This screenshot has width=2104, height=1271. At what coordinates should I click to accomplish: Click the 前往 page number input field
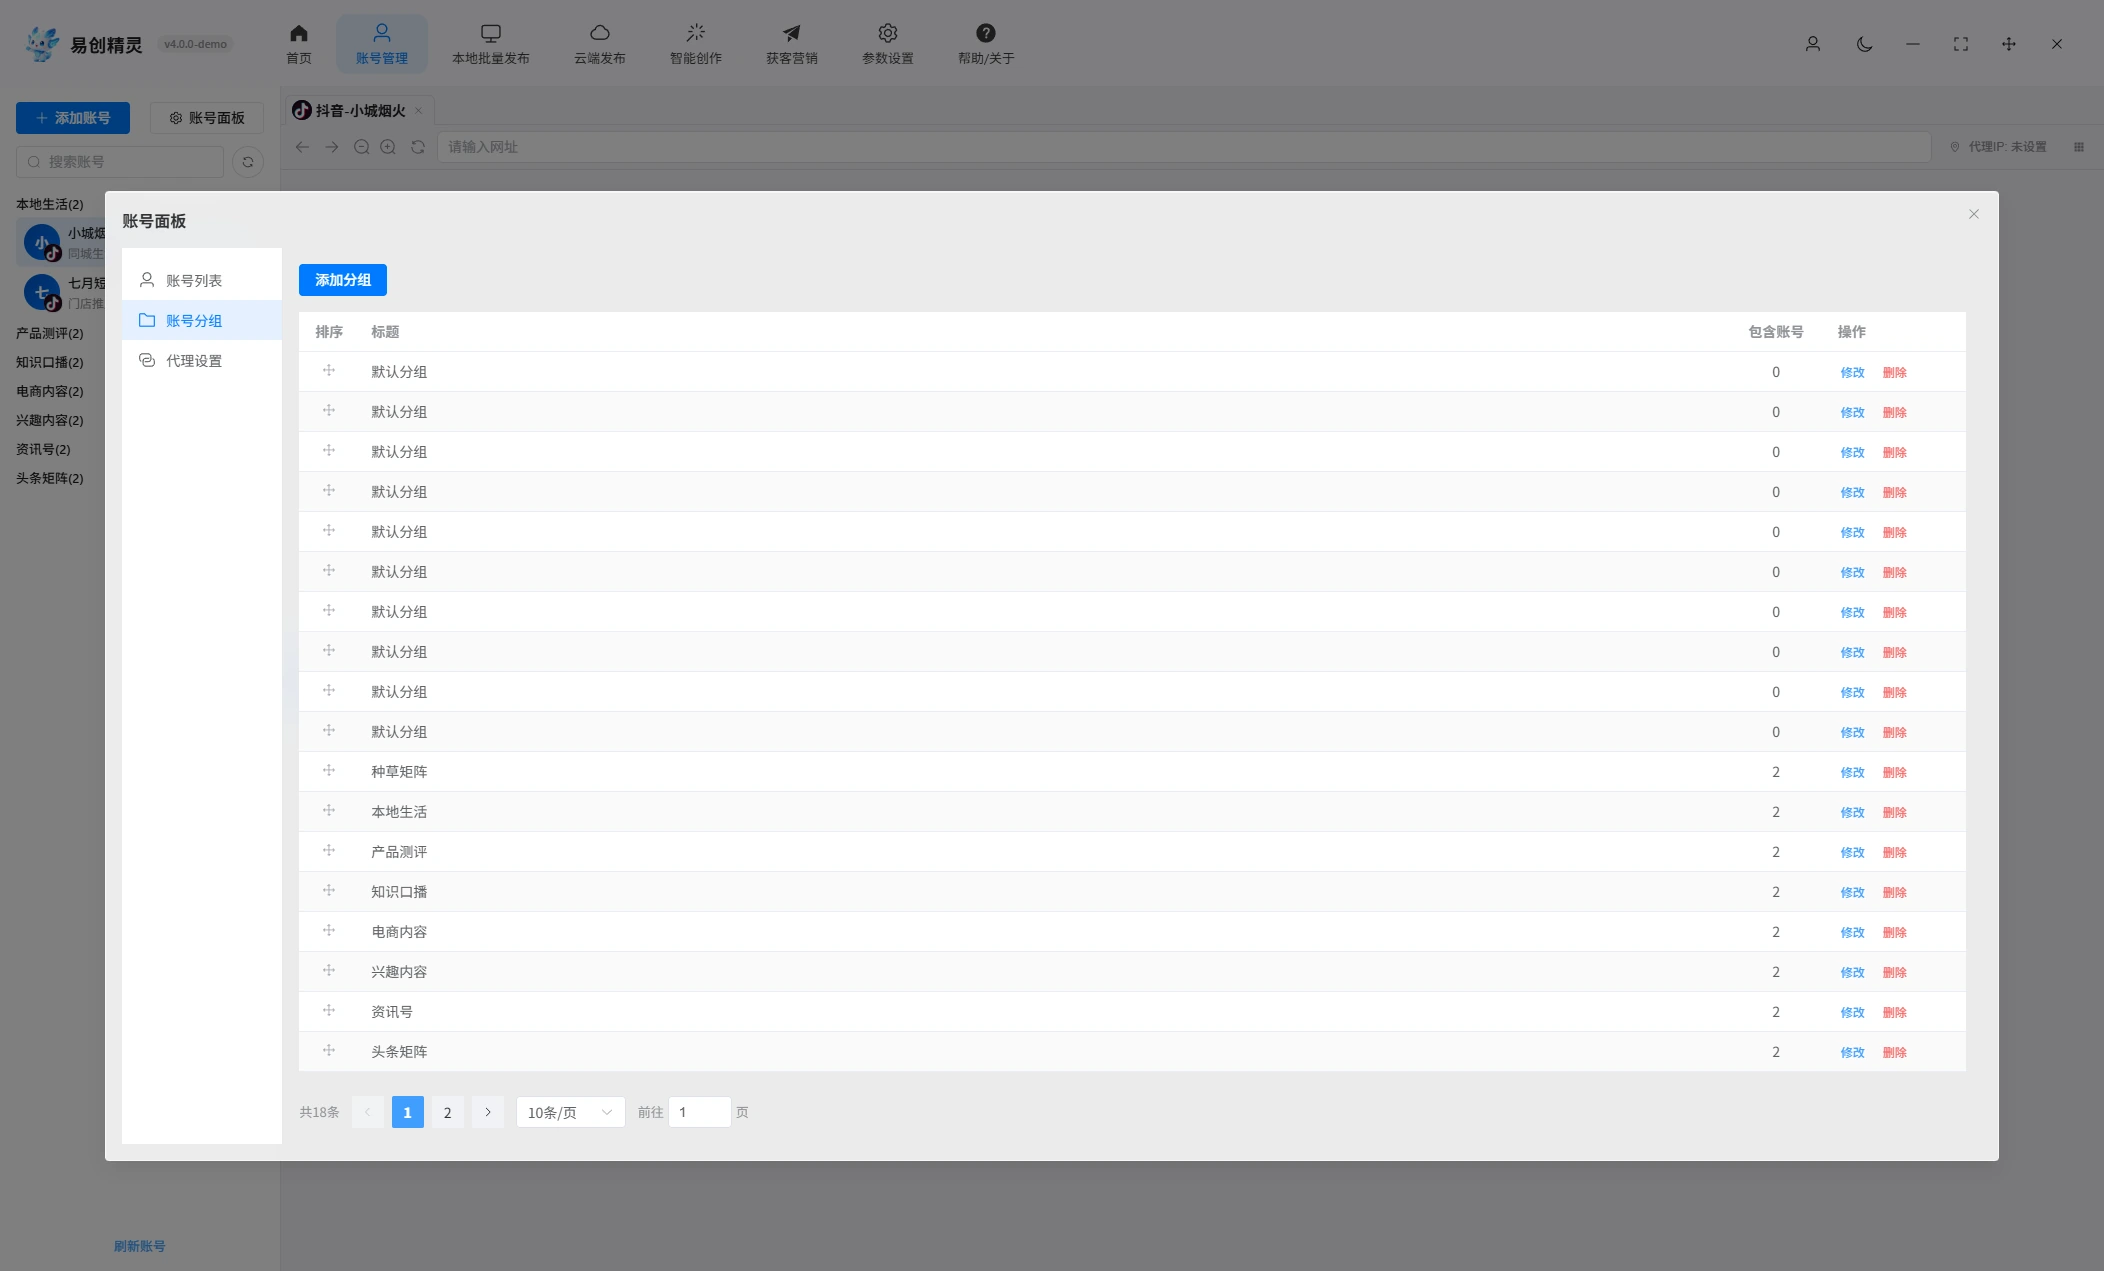coord(699,1112)
